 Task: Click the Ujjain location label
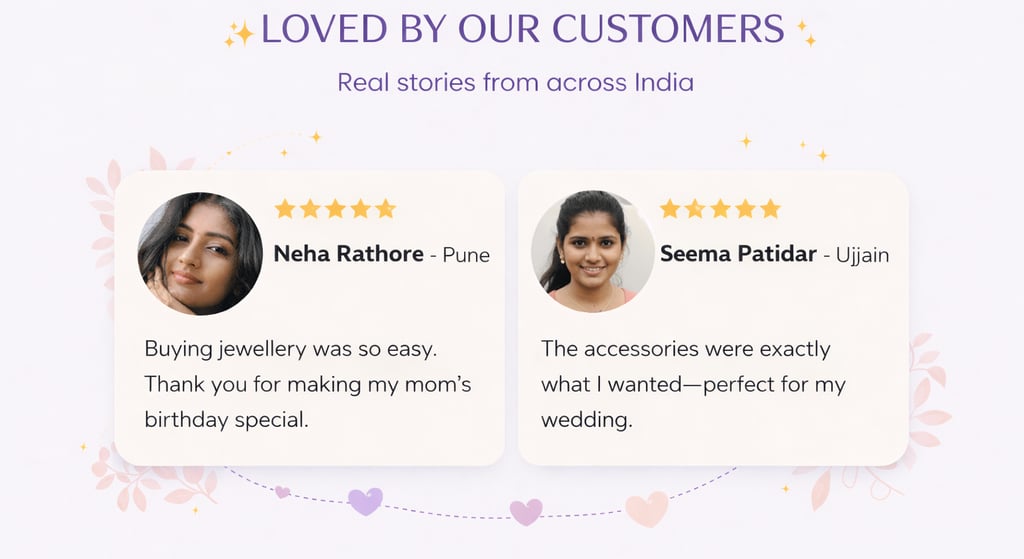tap(862, 255)
